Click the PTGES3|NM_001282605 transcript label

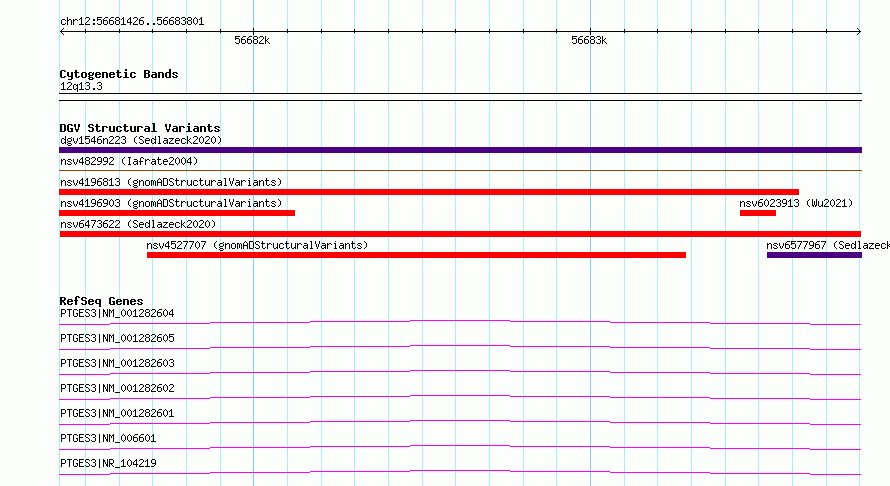click(117, 338)
